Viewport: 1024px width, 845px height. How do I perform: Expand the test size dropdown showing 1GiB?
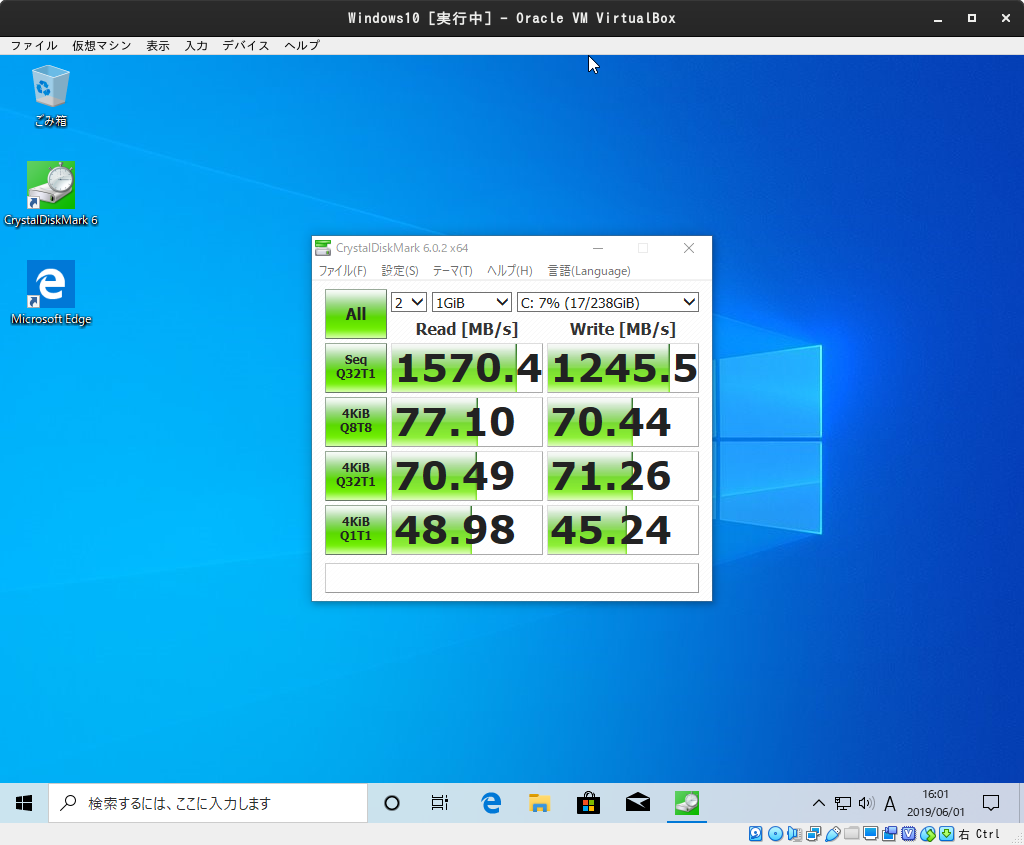coord(472,302)
